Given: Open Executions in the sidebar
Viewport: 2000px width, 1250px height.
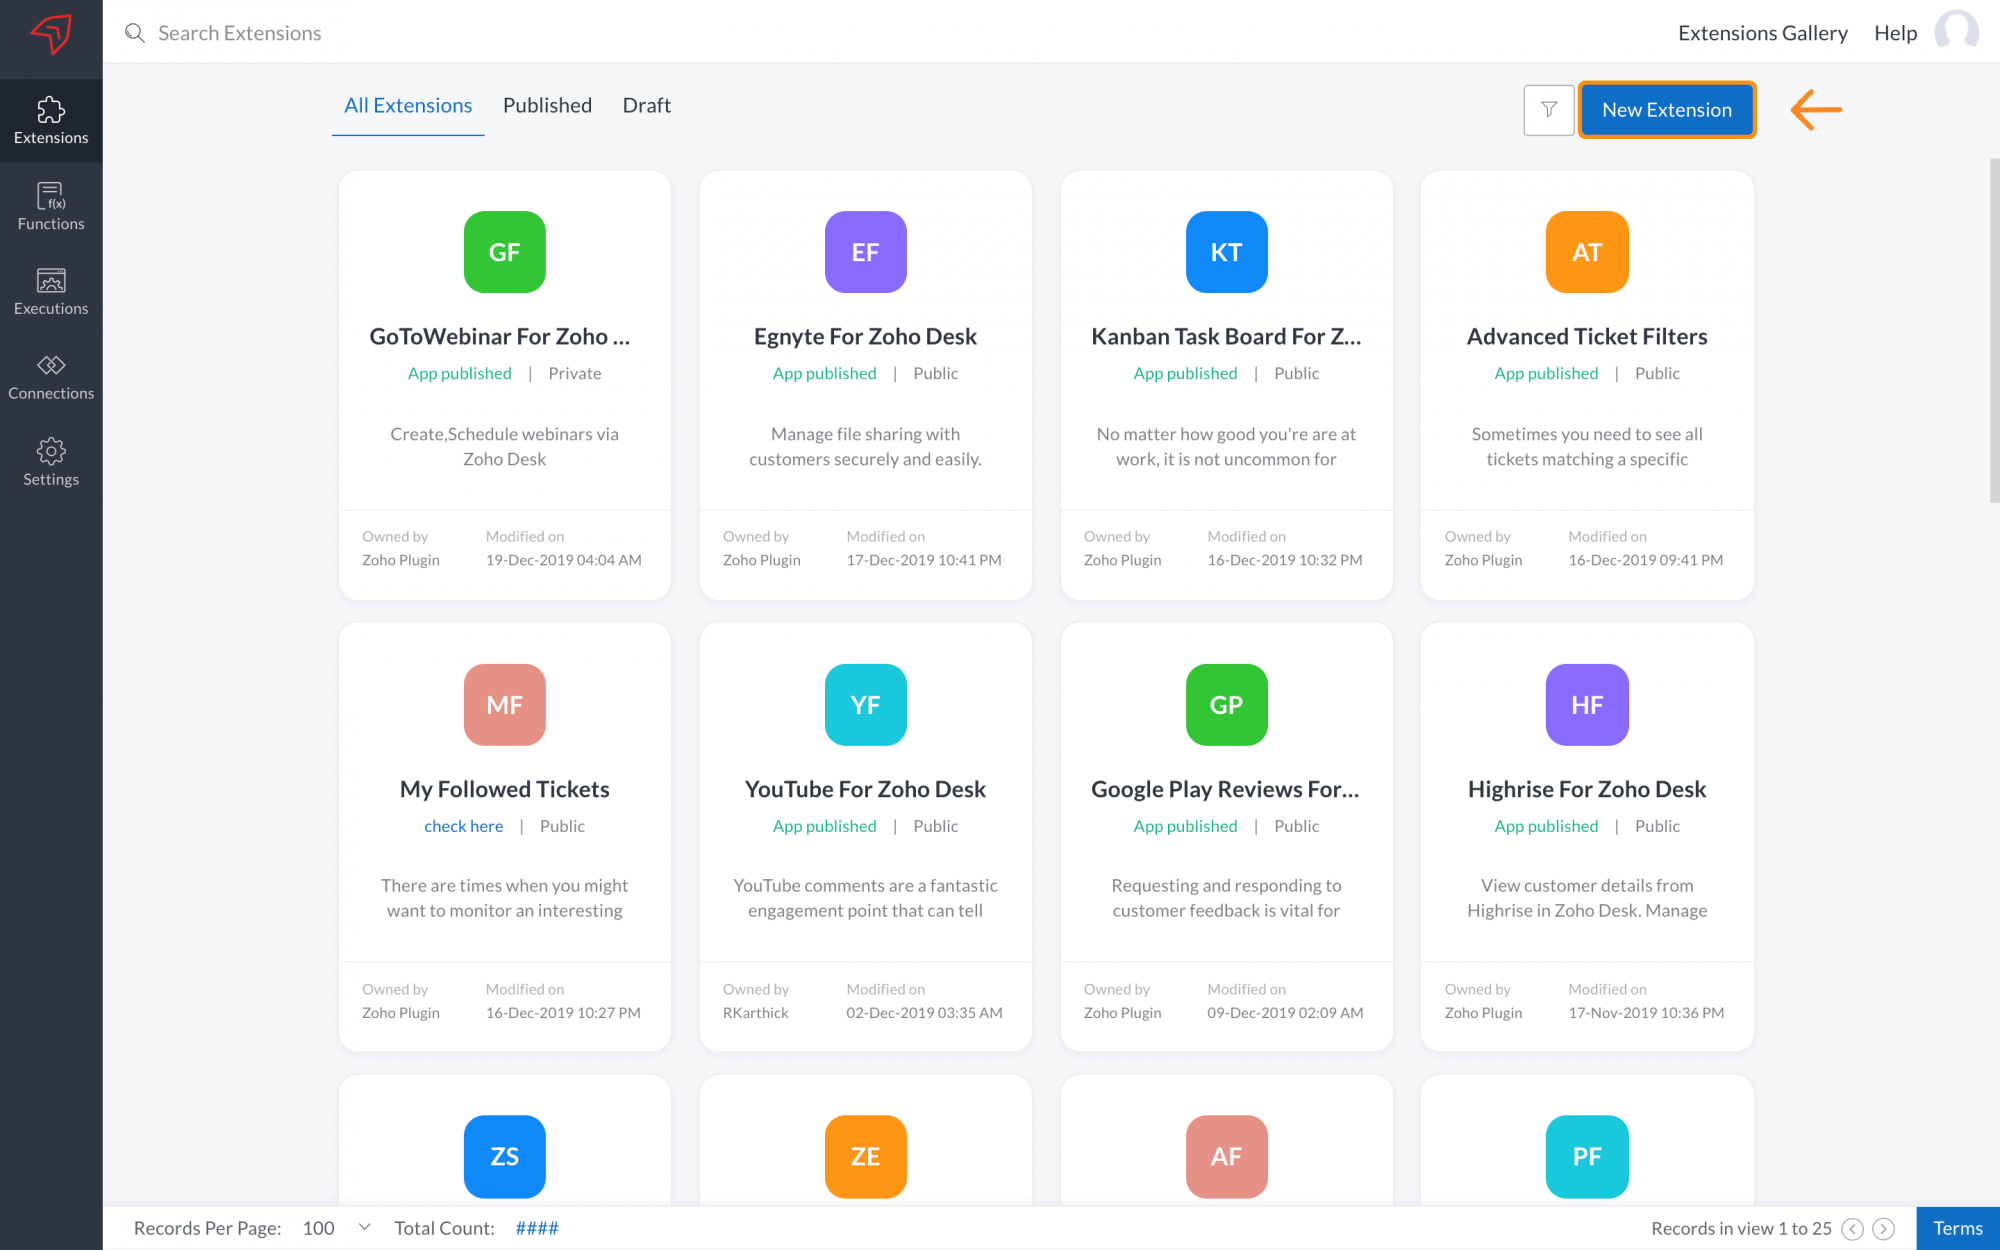Looking at the screenshot, I should [51, 292].
